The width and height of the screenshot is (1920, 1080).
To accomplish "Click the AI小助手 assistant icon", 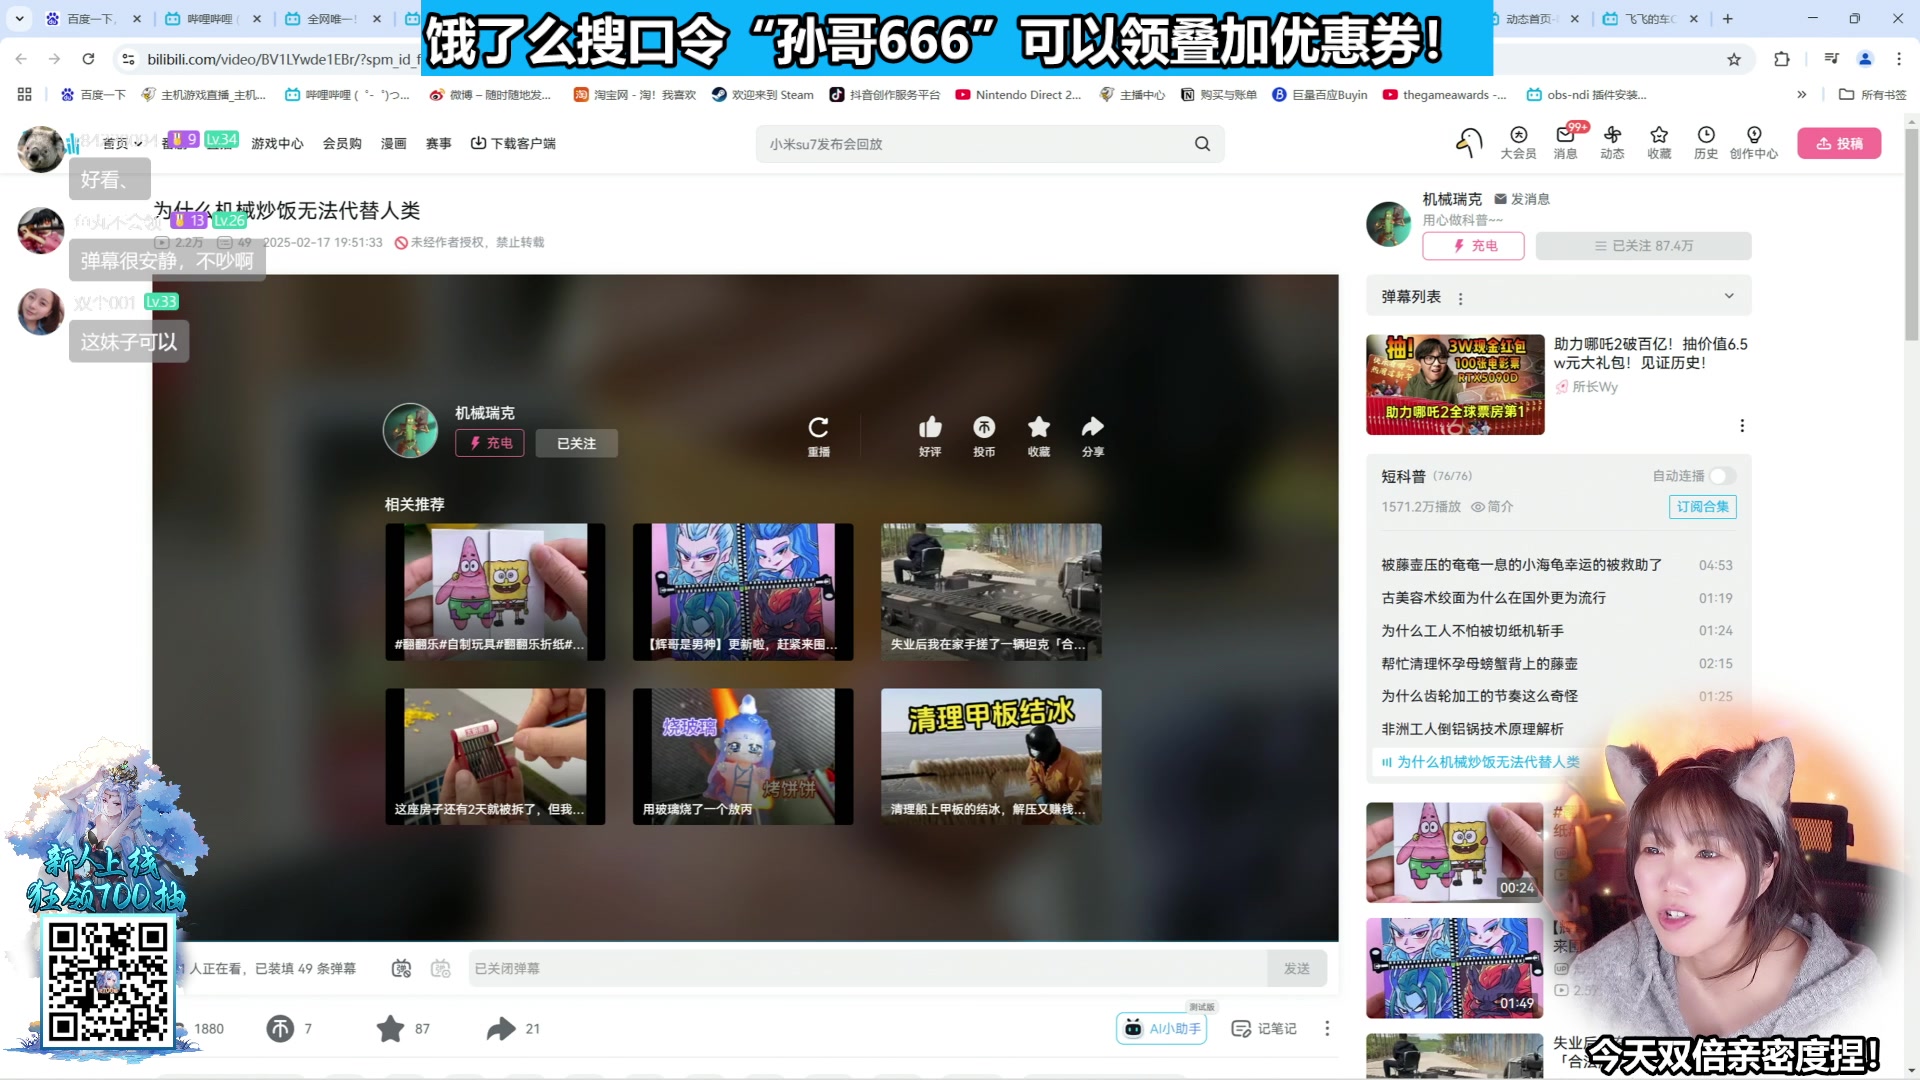I will 1161,1028.
